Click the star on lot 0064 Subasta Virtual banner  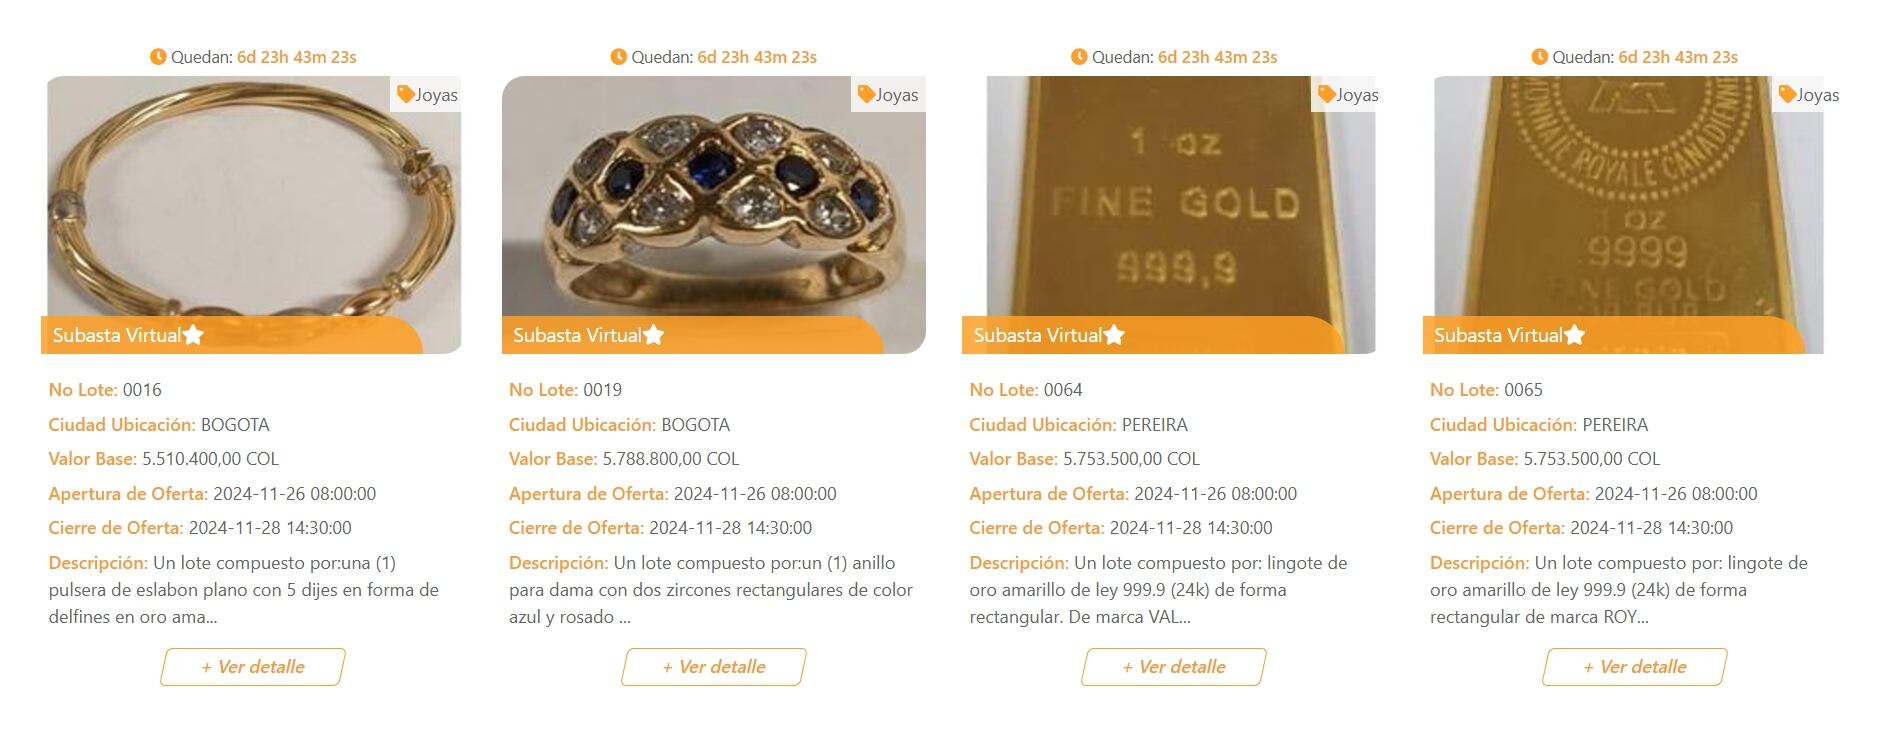[x=1115, y=335]
